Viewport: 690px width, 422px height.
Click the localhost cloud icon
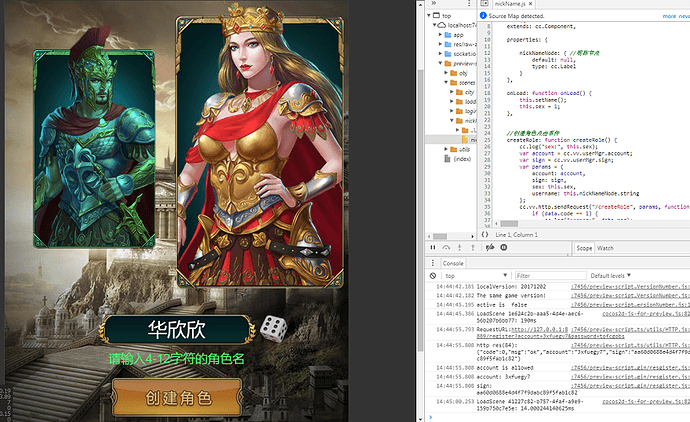coord(442,25)
